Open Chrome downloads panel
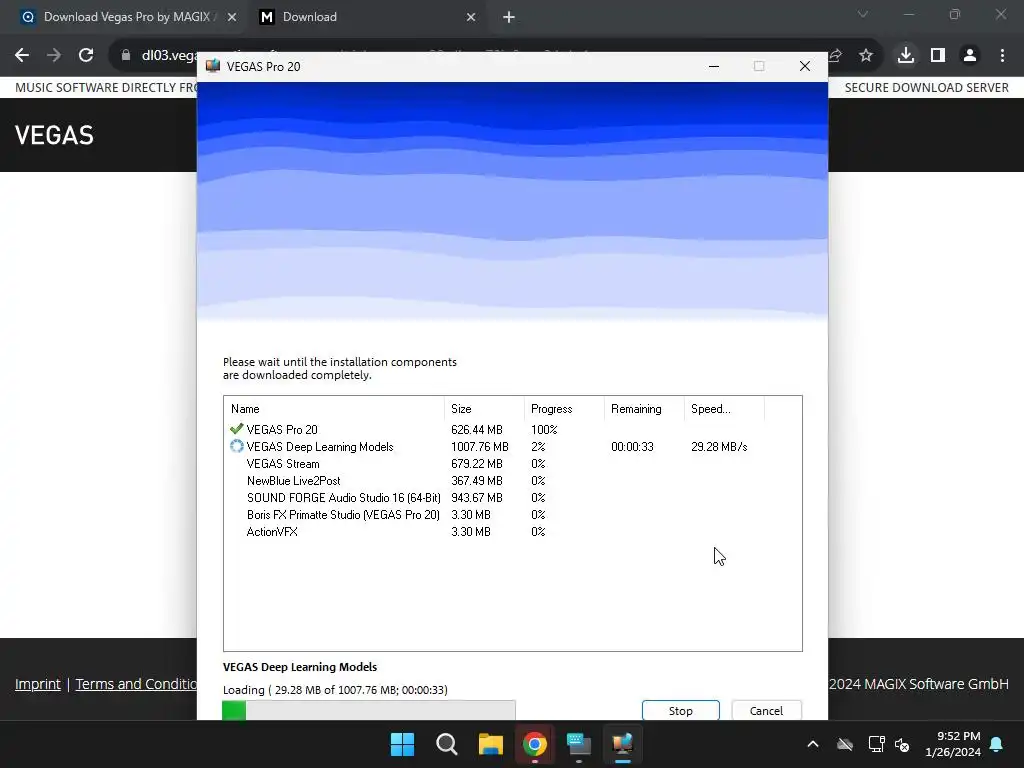The width and height of the screenshot is (1024, 768). pos(906,56)
